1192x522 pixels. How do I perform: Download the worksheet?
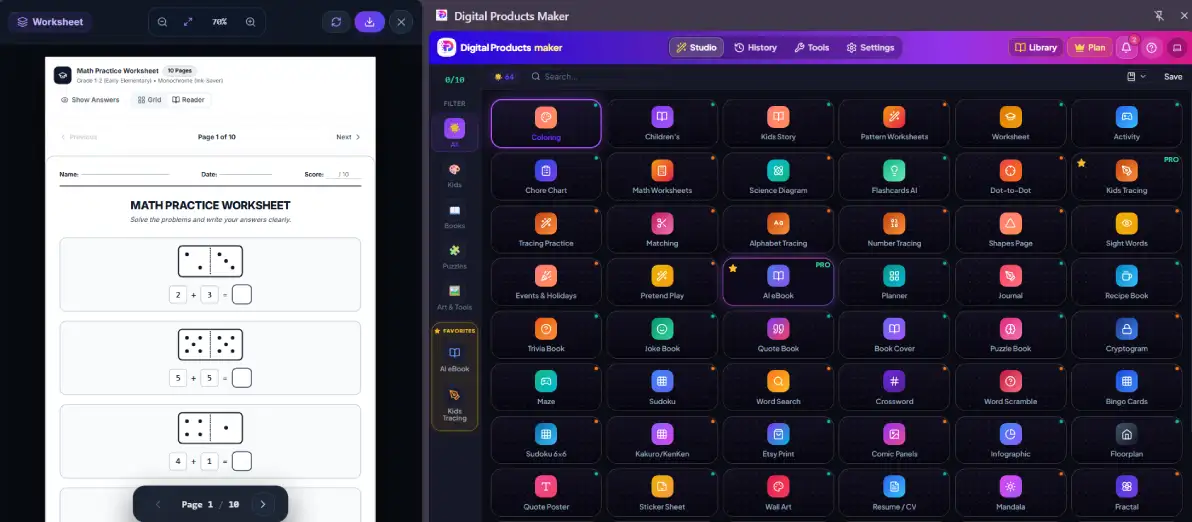(x=369, y=22)
